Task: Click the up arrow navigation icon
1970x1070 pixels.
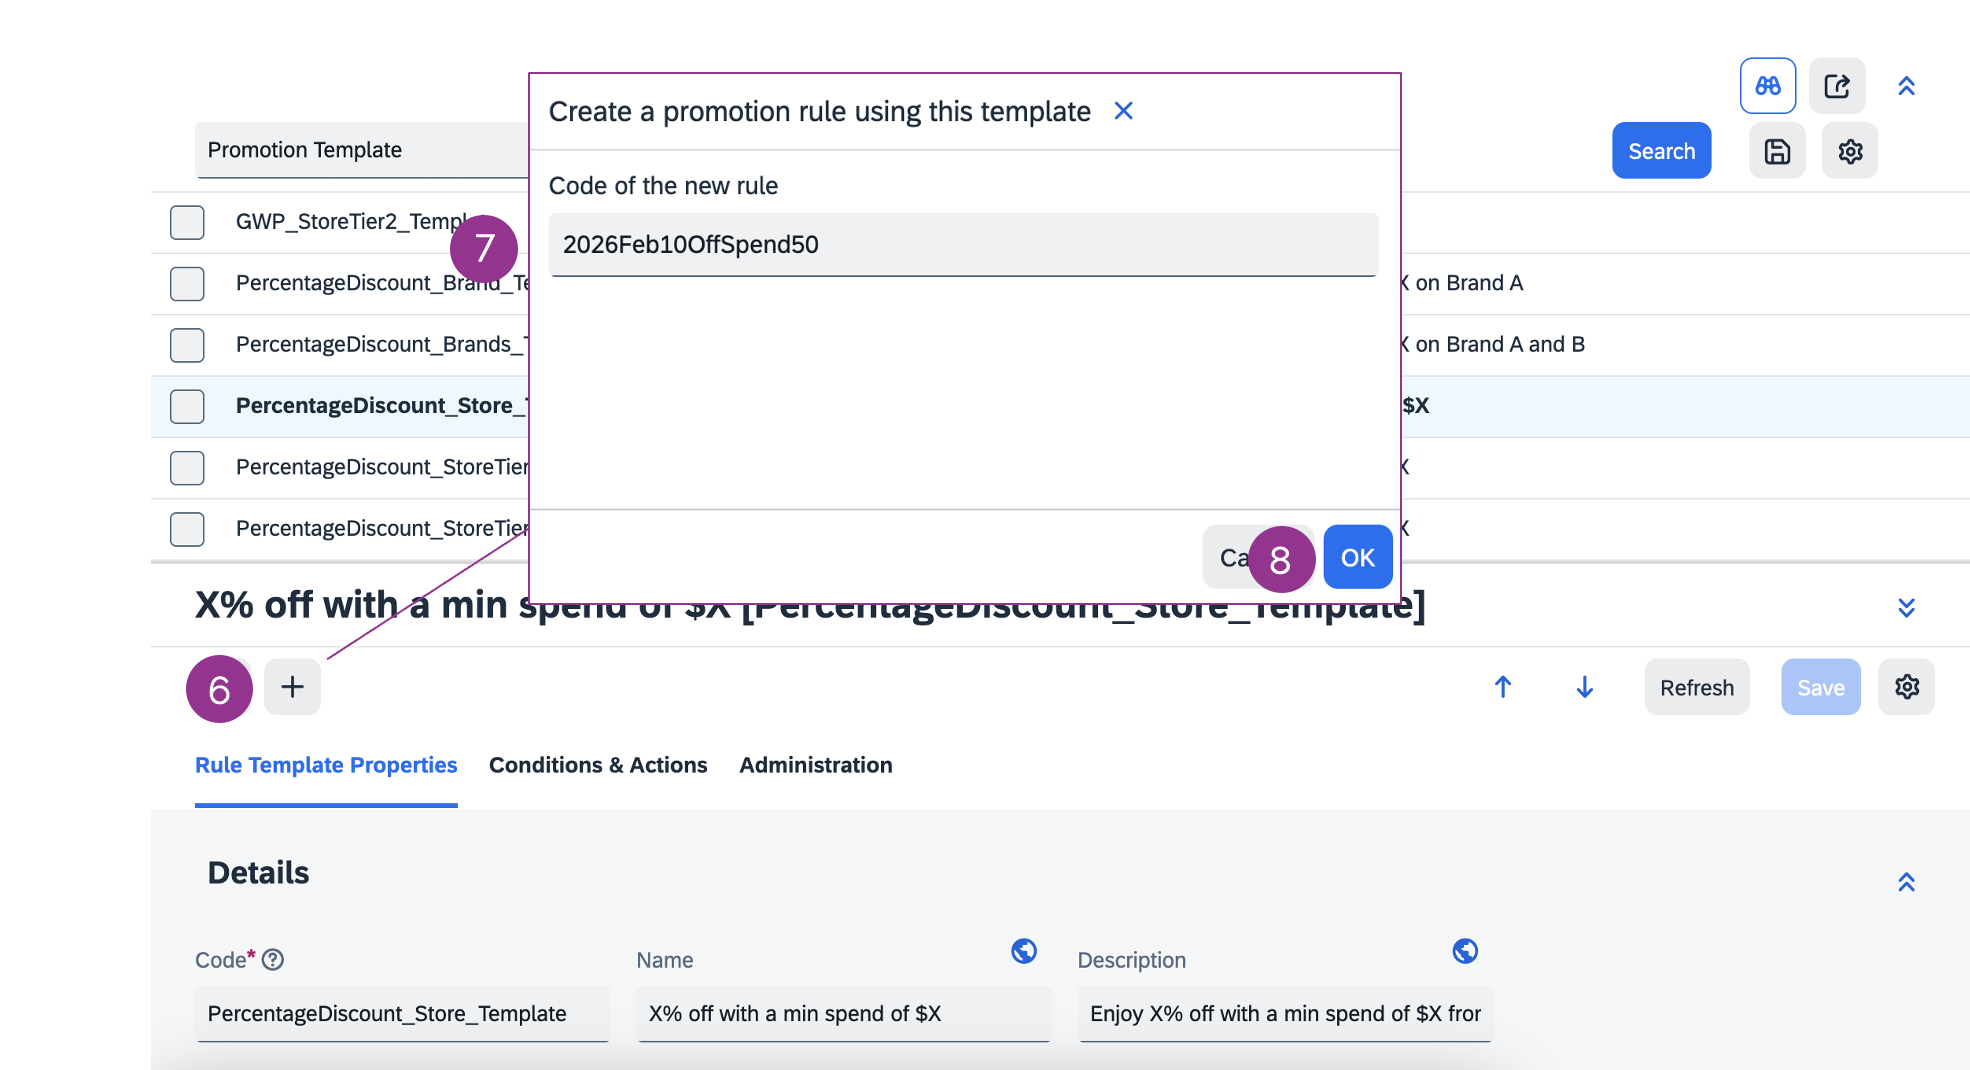Action: click(x=1502, y=687)
